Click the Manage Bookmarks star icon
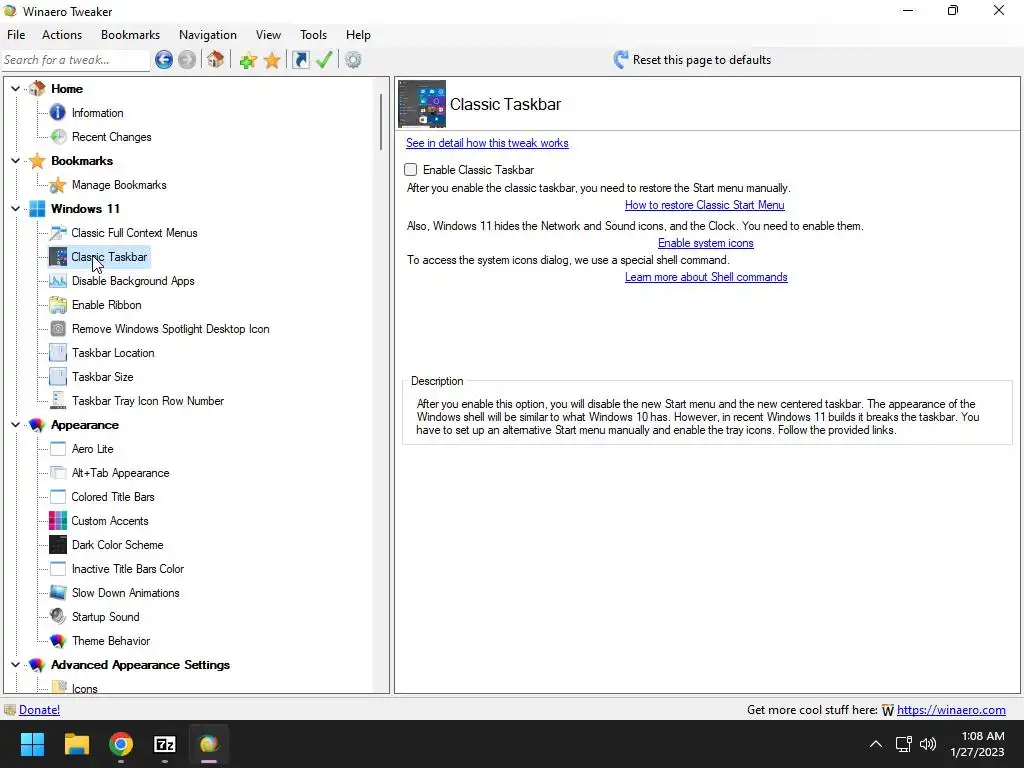 coord(57,185)
